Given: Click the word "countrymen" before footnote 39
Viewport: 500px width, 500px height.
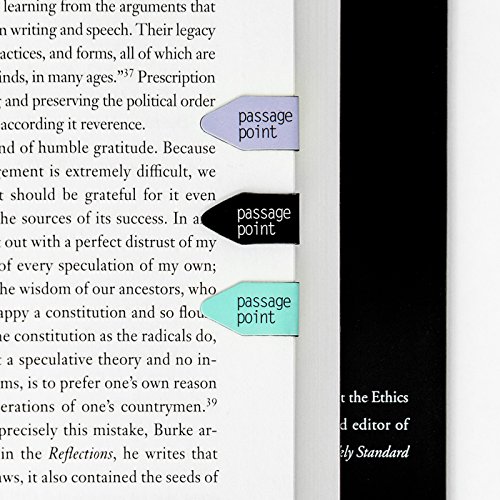Looking at the screenshot, I should point(162,407).
